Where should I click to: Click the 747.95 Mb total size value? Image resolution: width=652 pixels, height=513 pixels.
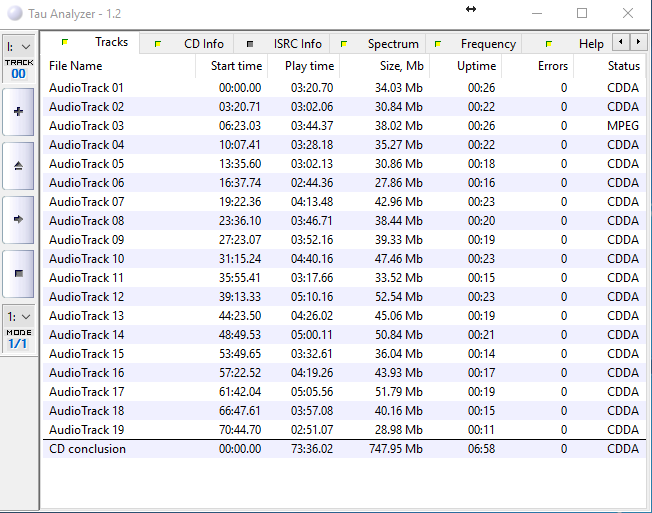click(x=396, y=449)
